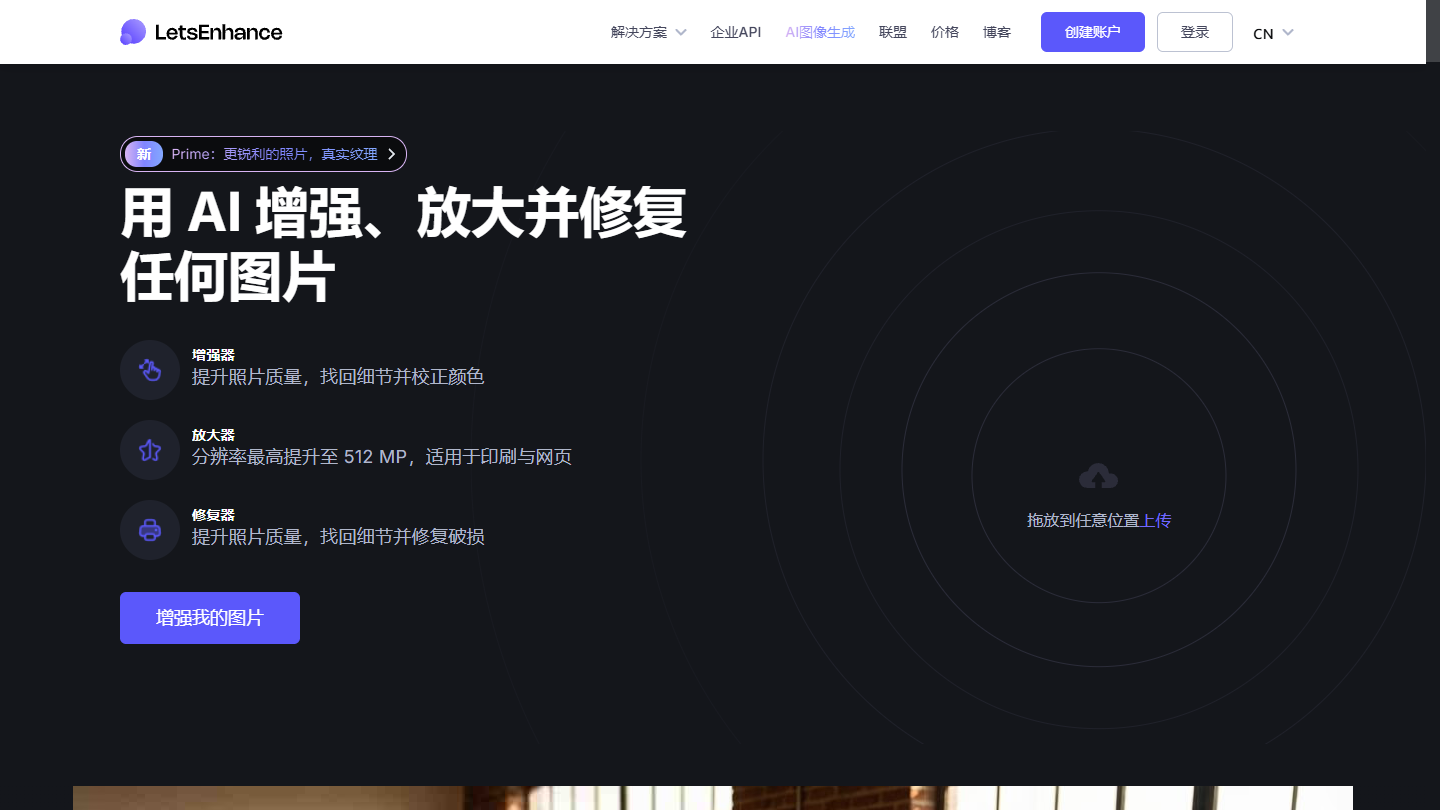1440x810 pixels.
Task: Open the Prime: 更锐利的照片 banner text
Action: (275, 154)
